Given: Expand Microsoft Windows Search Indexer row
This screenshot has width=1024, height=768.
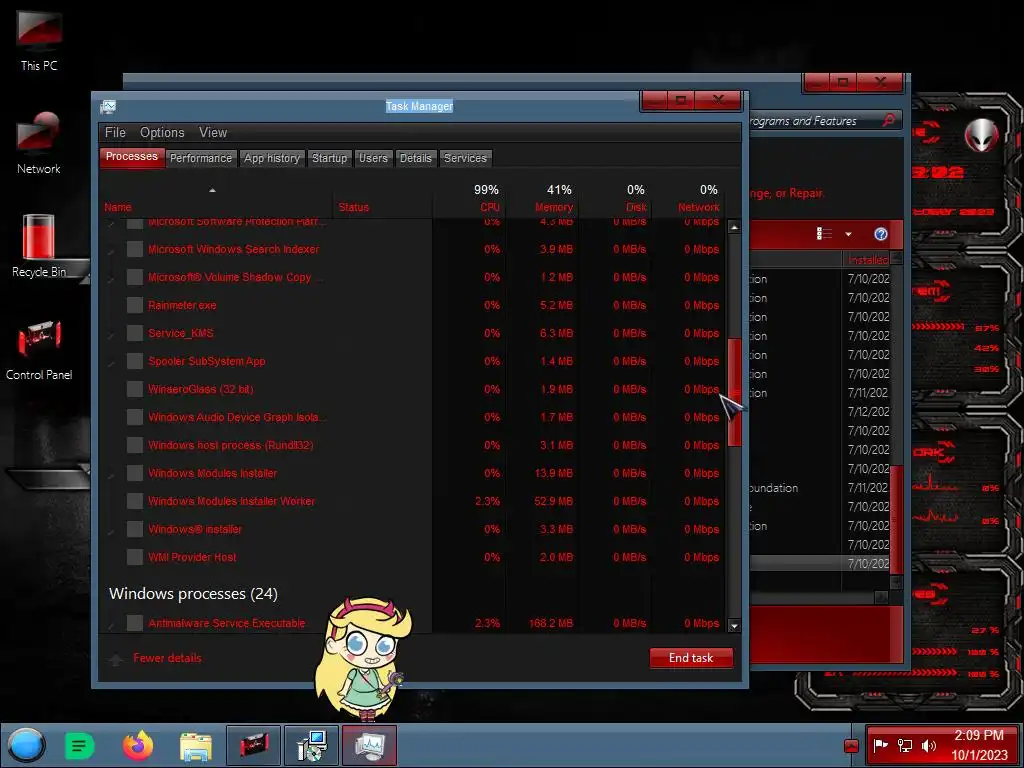Looking at the screenshot, I should pyautogui.click(x=112, y=250).
